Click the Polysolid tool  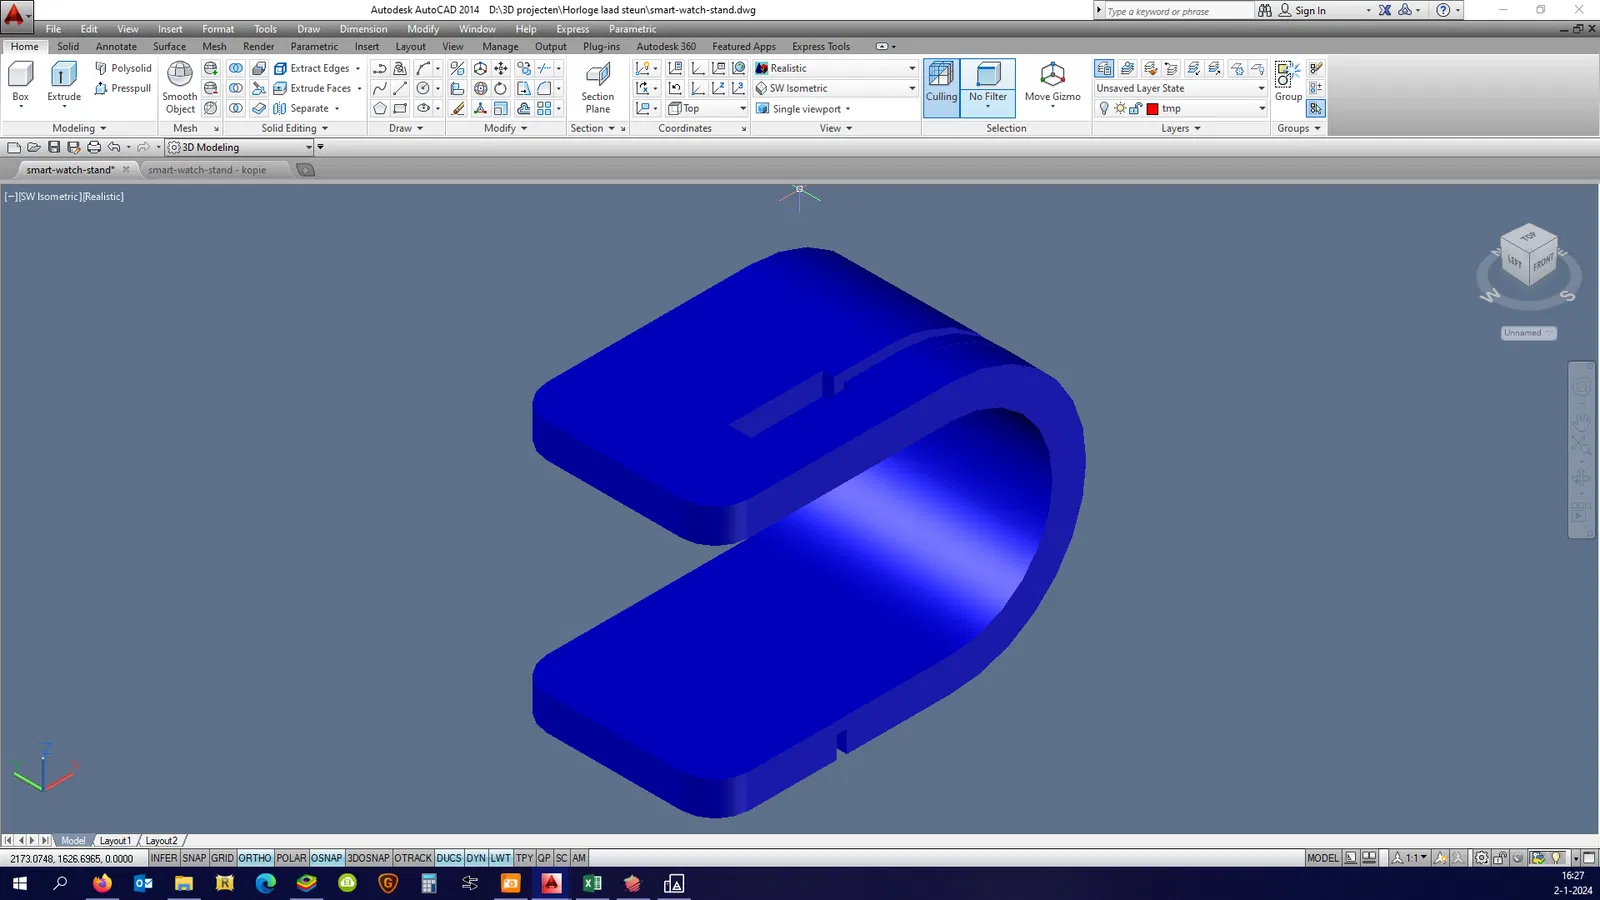tap(123, 68)
